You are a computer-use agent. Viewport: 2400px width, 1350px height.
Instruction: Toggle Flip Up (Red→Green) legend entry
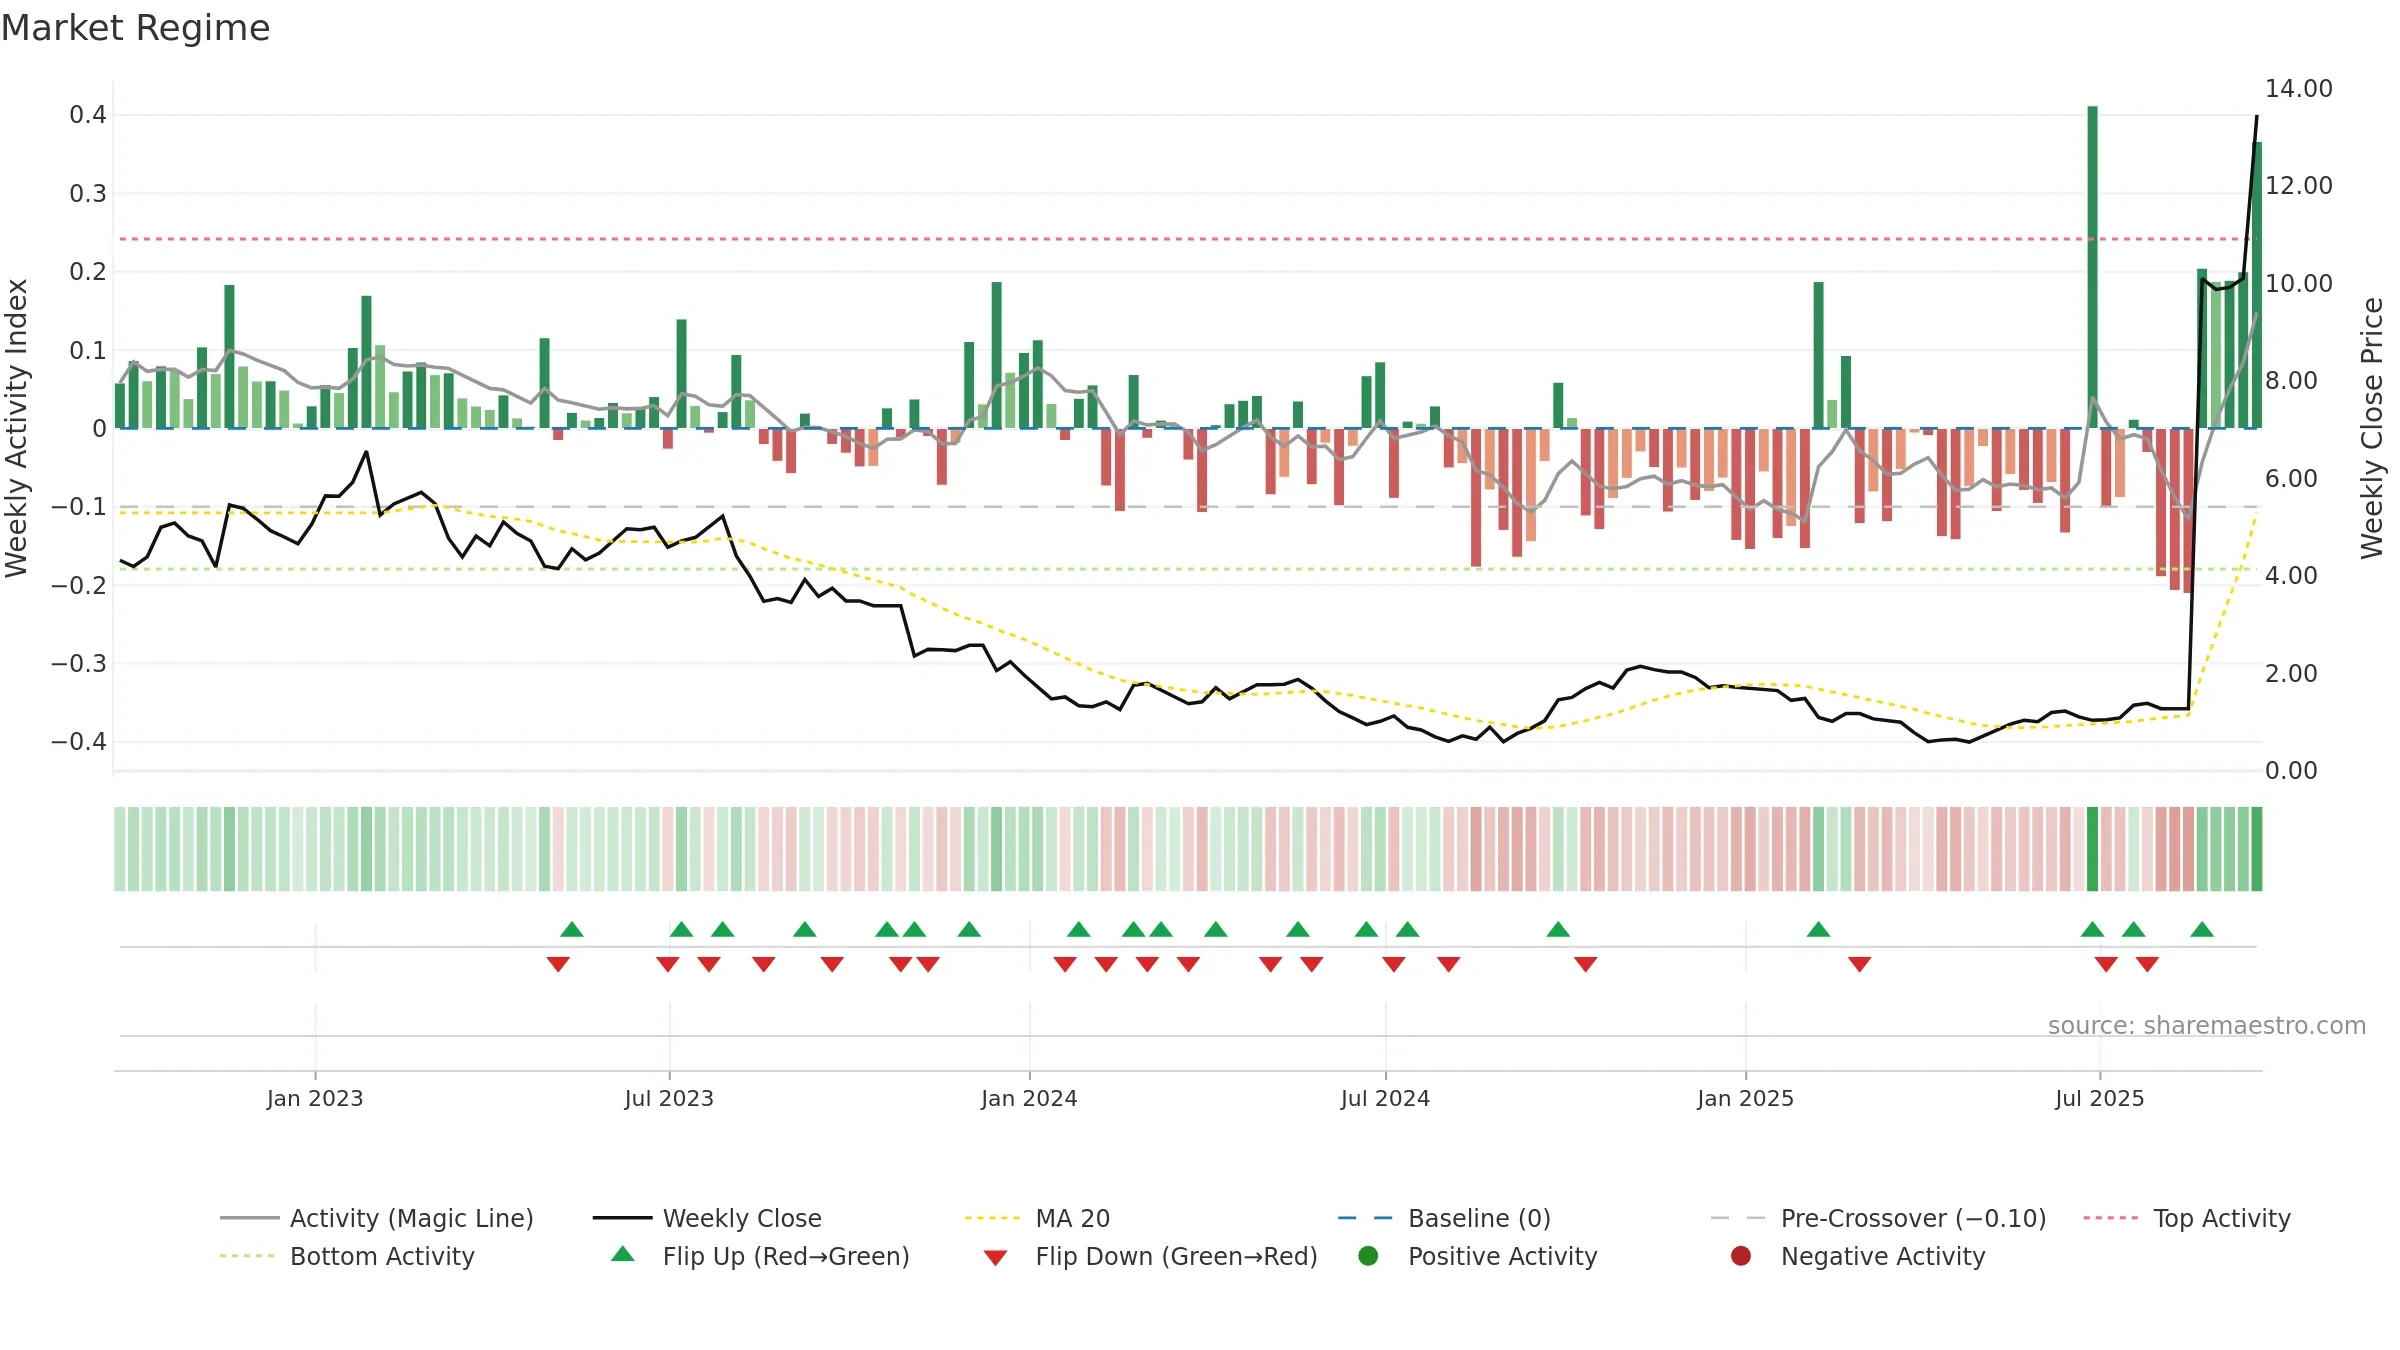click(x=760, y=1256)
